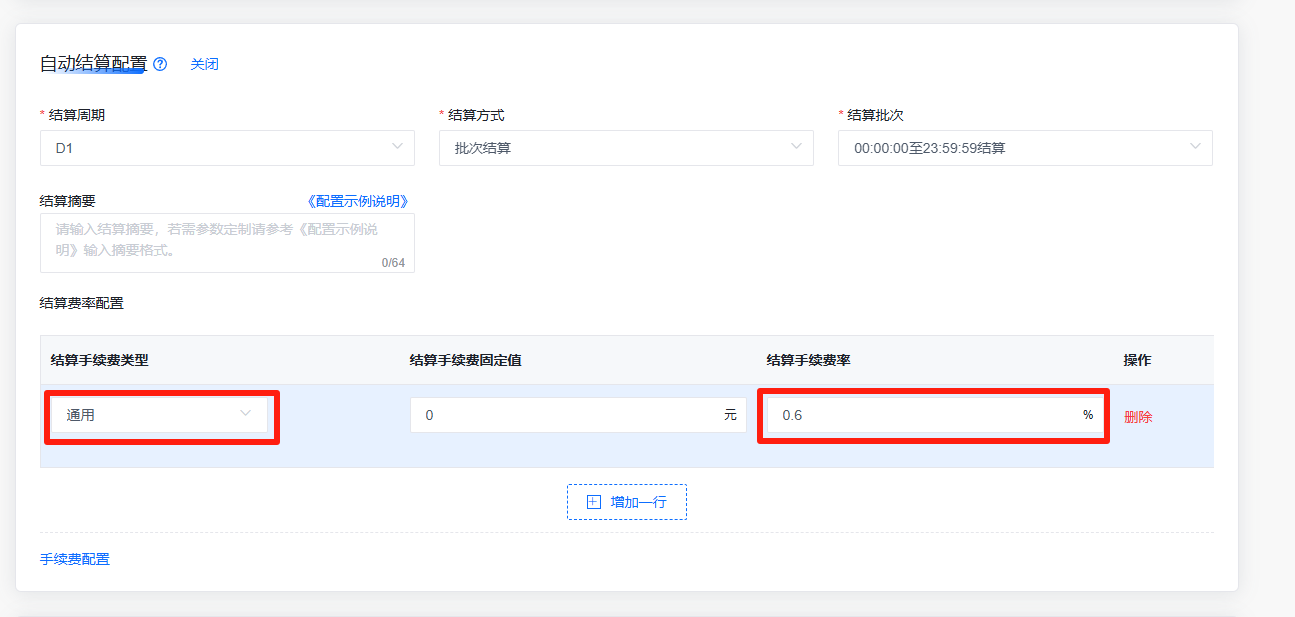Click 删除 in the fee row
Image resolution: width=1295 pixels, height=617 pixels.
point(1138,417)
